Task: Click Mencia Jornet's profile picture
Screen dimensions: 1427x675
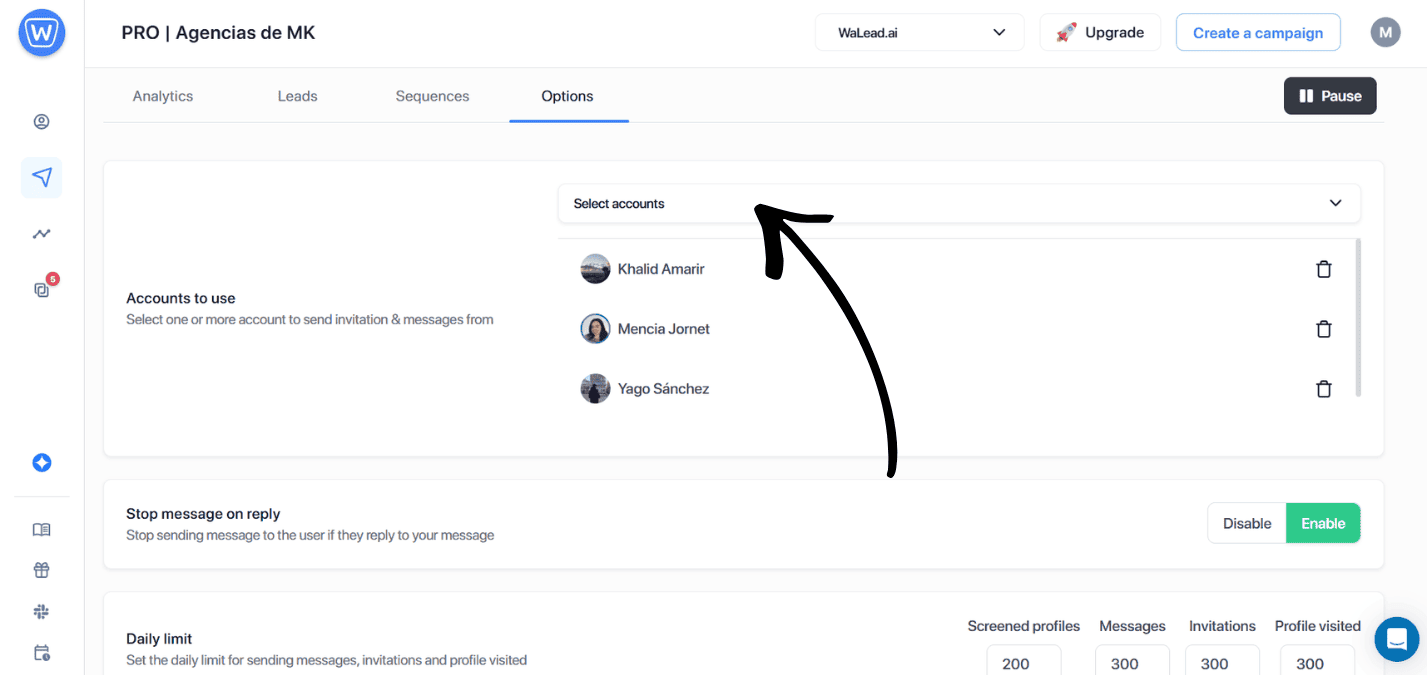Action: tap(595, 329)
